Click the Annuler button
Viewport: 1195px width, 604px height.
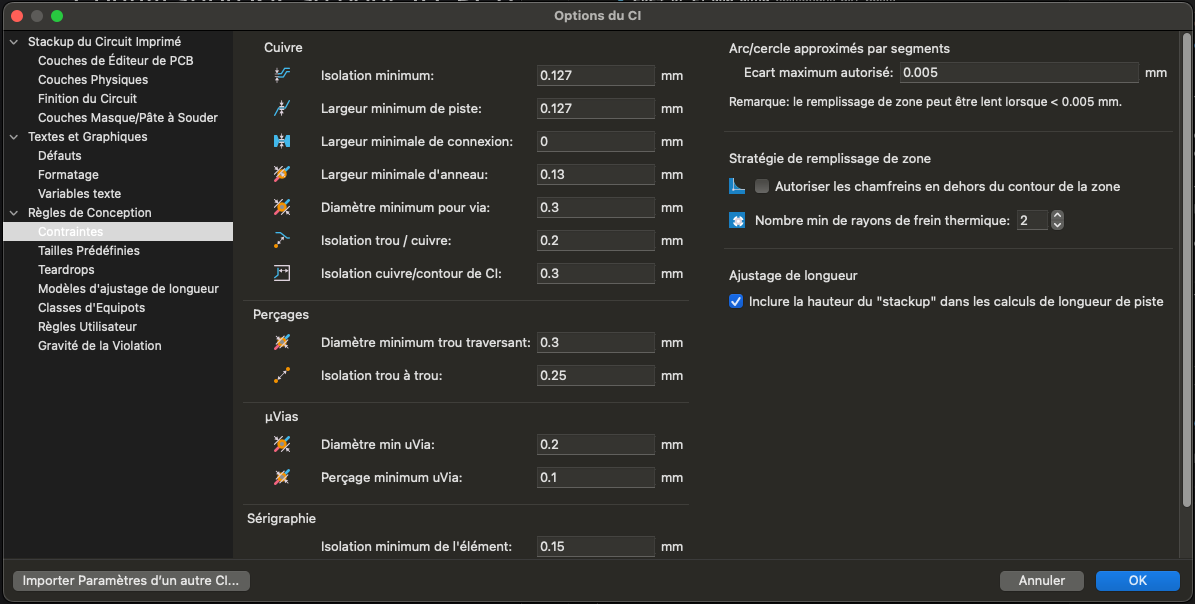(1042, 580)
